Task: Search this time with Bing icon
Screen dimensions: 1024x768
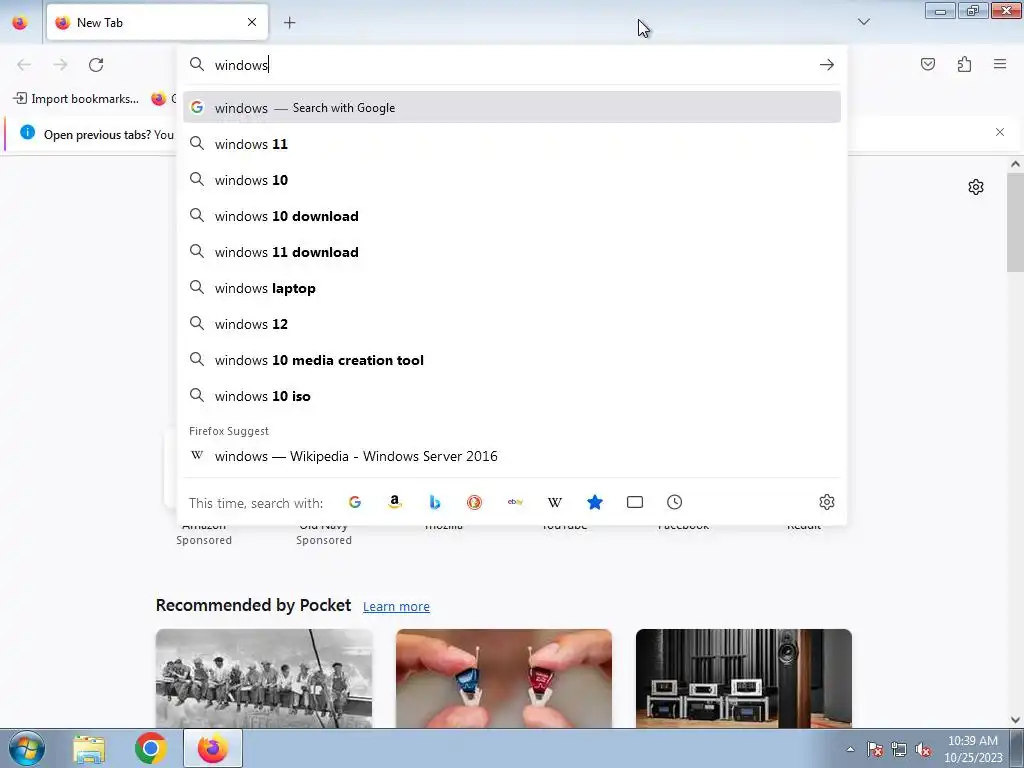Action: pos(434,502)
